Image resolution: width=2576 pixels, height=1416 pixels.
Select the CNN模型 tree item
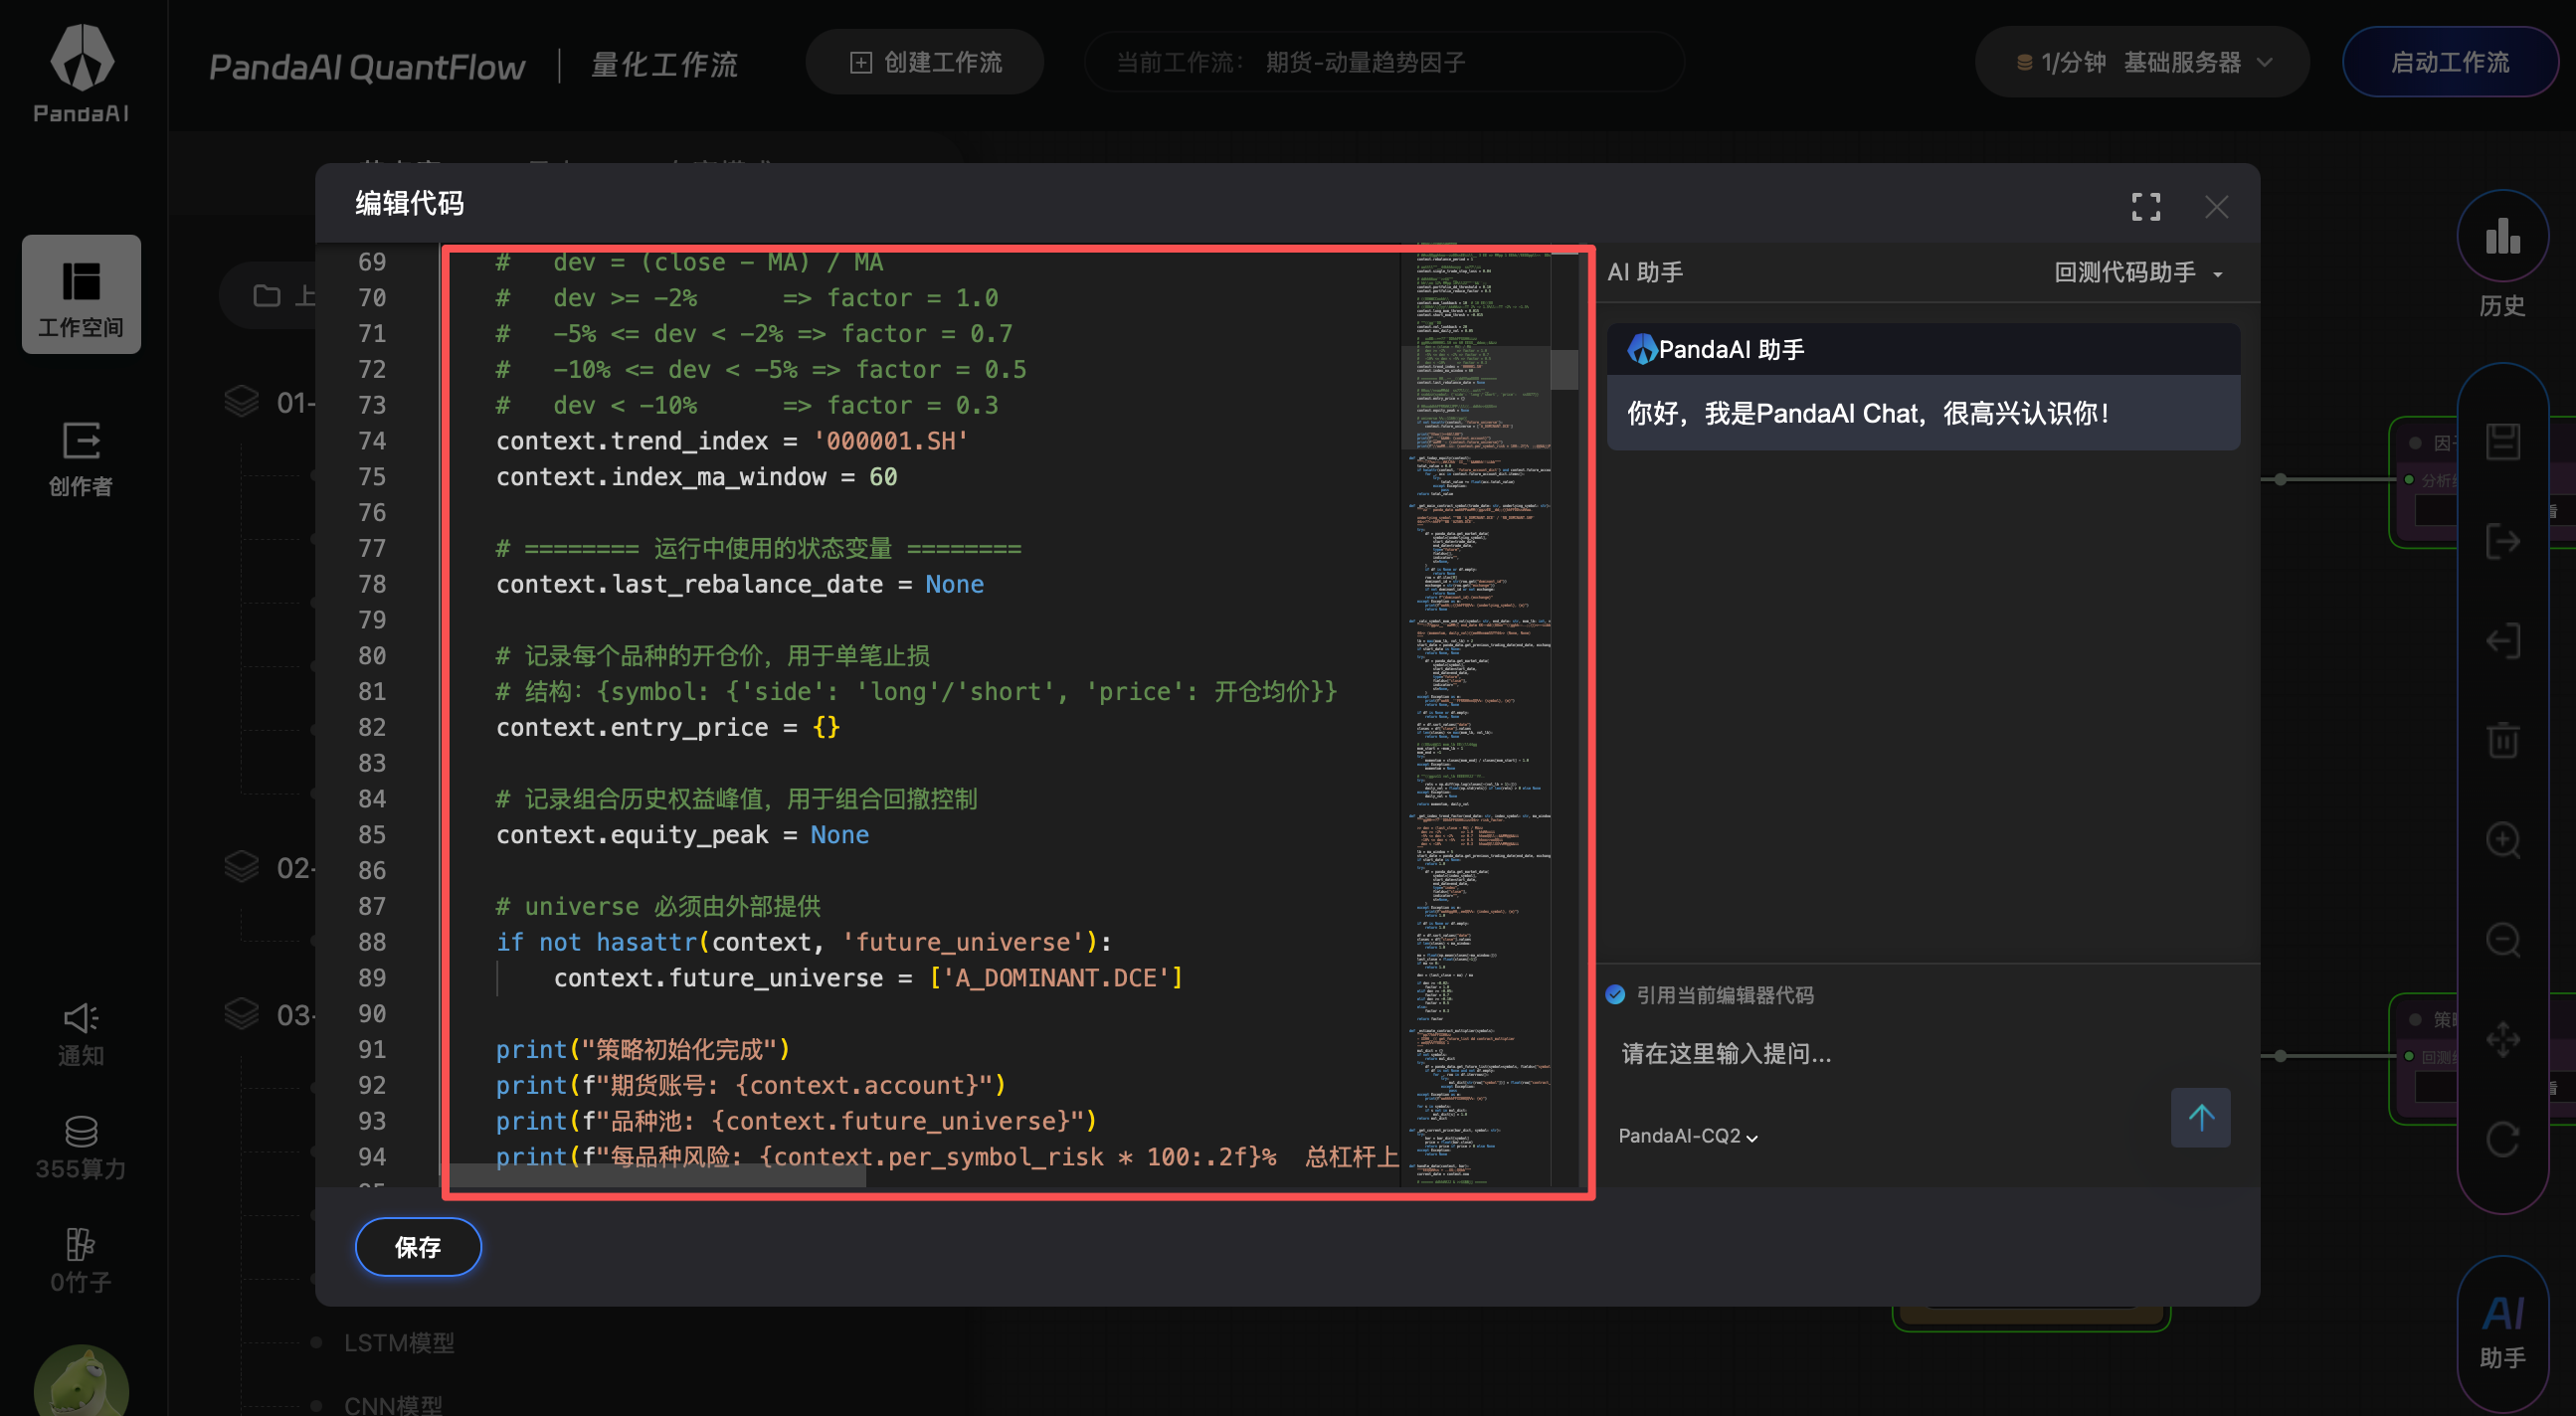tap(393, 1404)
